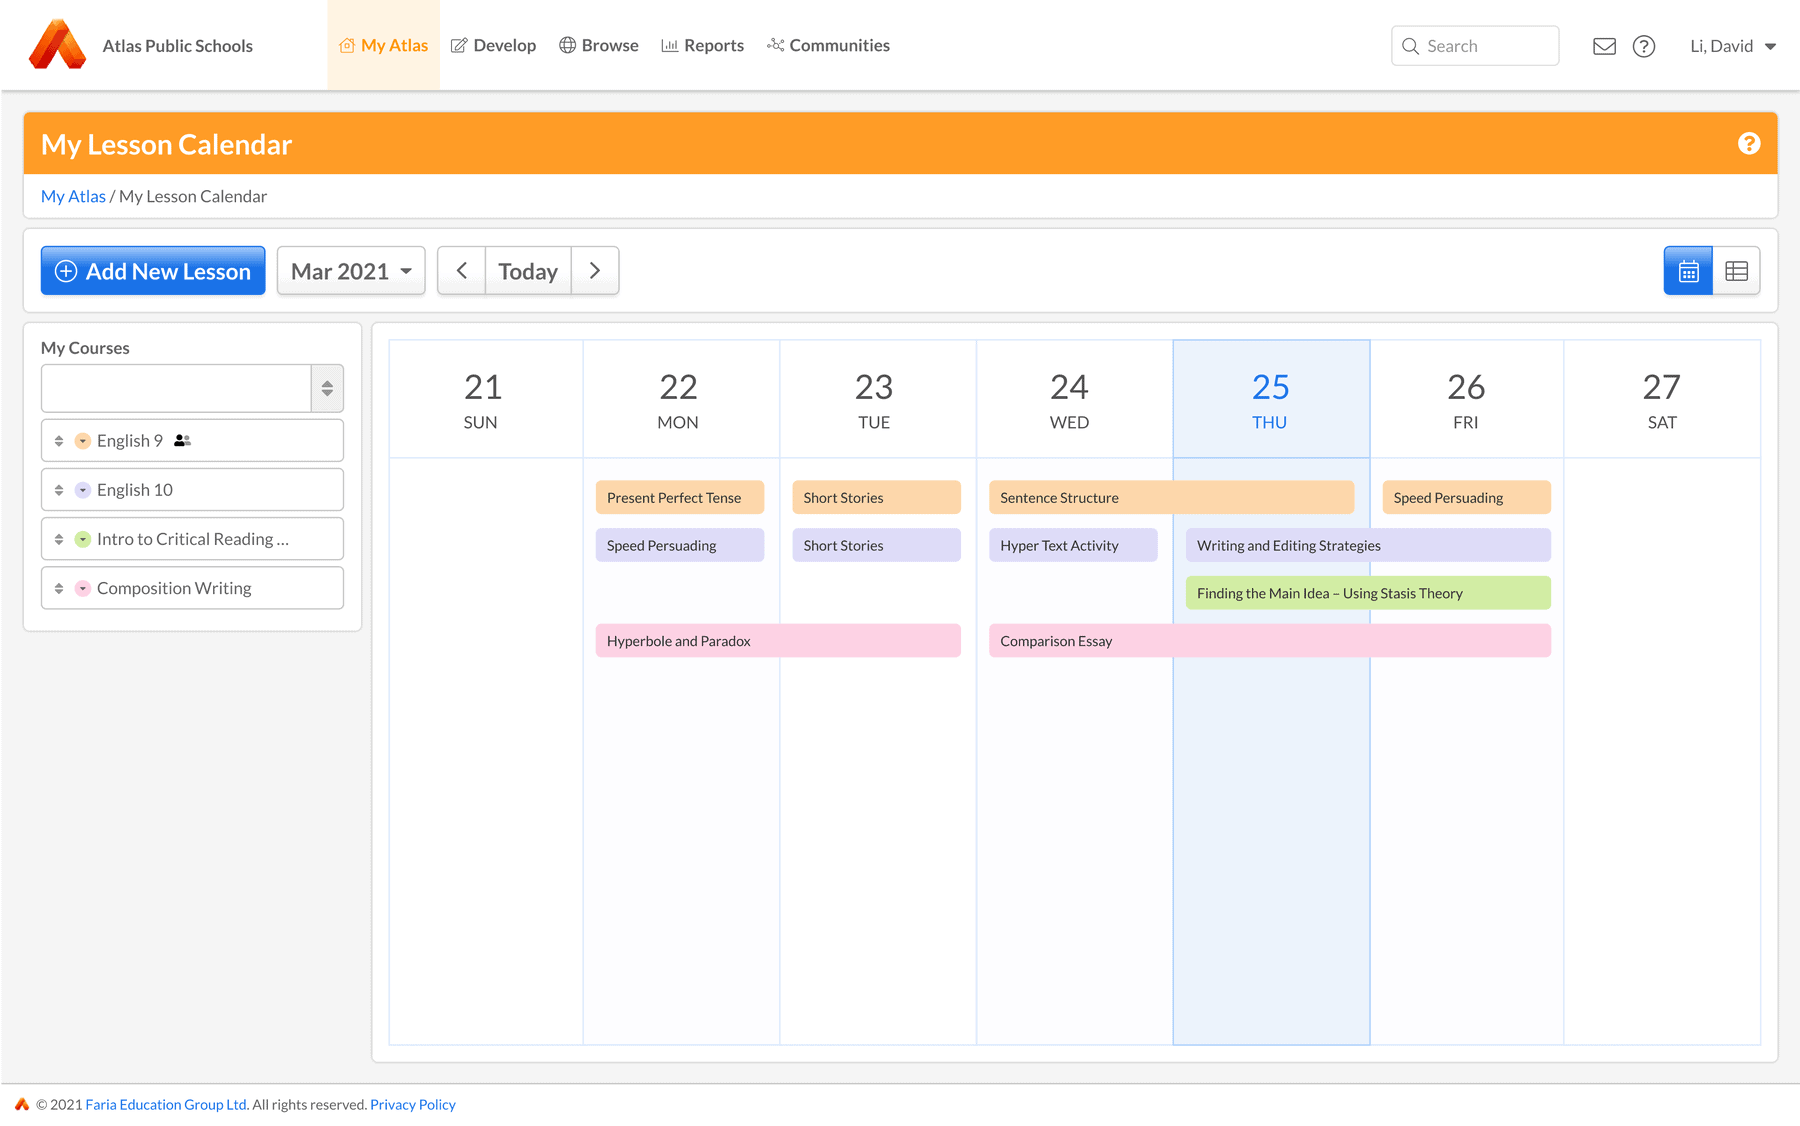Open the Communities menu
This screenshot has width=1800, height=1126.
pos(828,45)
